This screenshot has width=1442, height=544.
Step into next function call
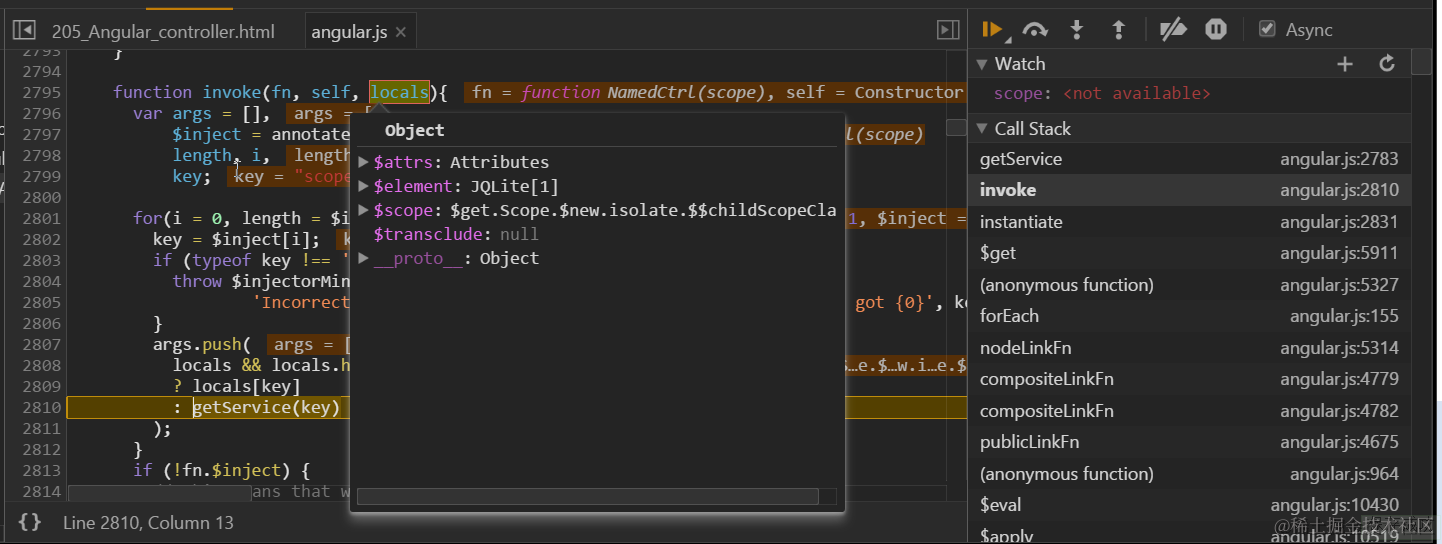(1077, 30)
